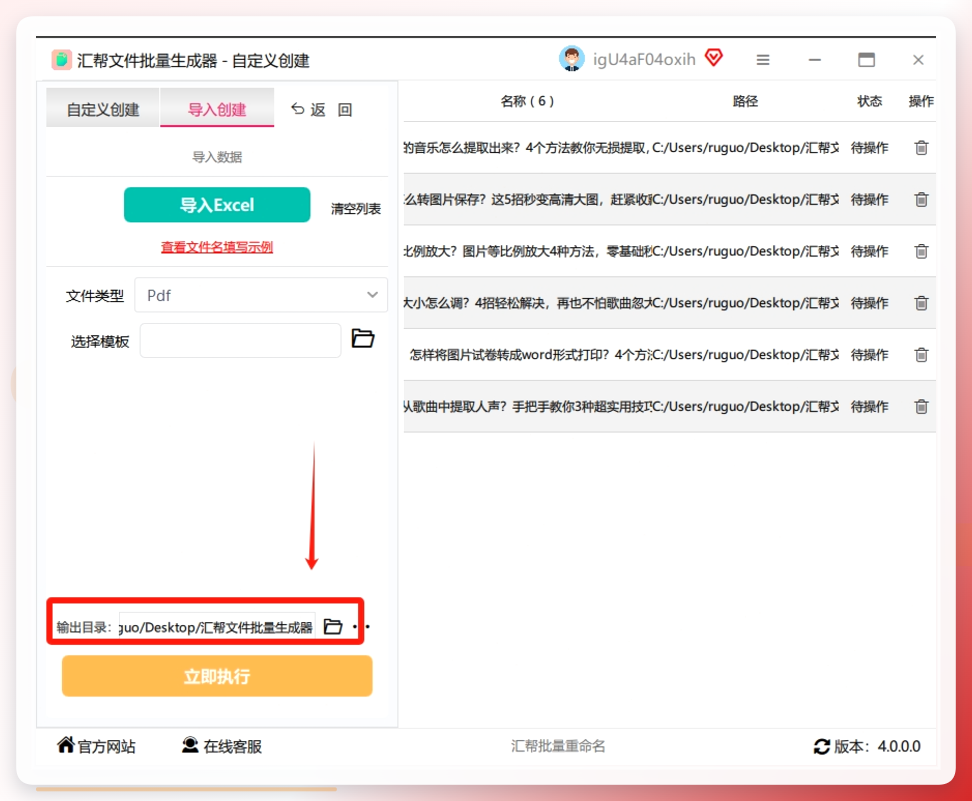The height and width of the screenshot is (801, 972).
Task: Delete the row about 图片等比例放大
Action: [921, 251]
